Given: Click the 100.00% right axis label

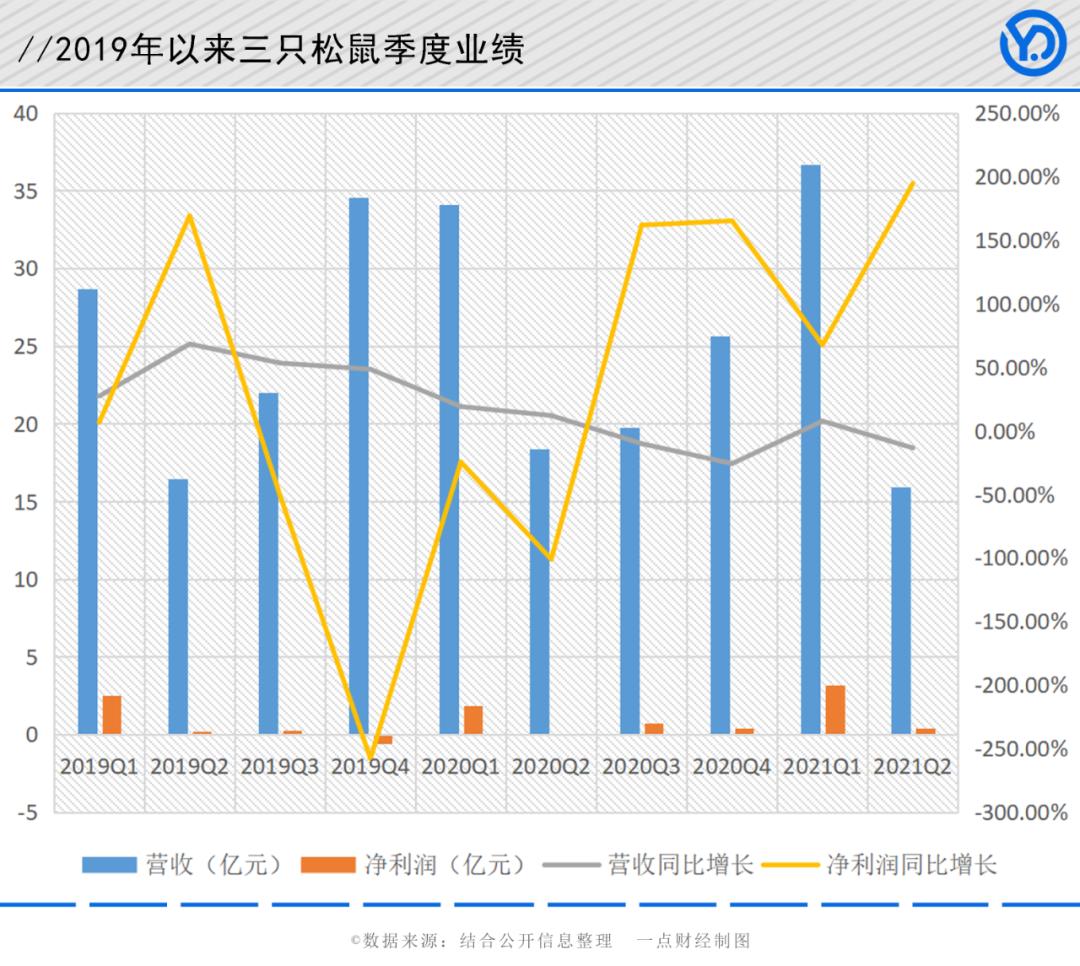Looking at the screenshot, I should (x=1017, y=304).
